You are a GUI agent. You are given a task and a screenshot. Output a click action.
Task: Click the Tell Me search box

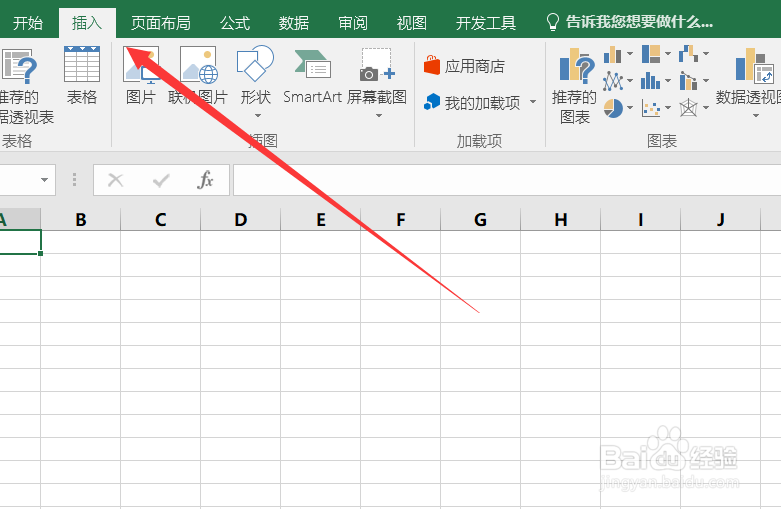(631, 22)
